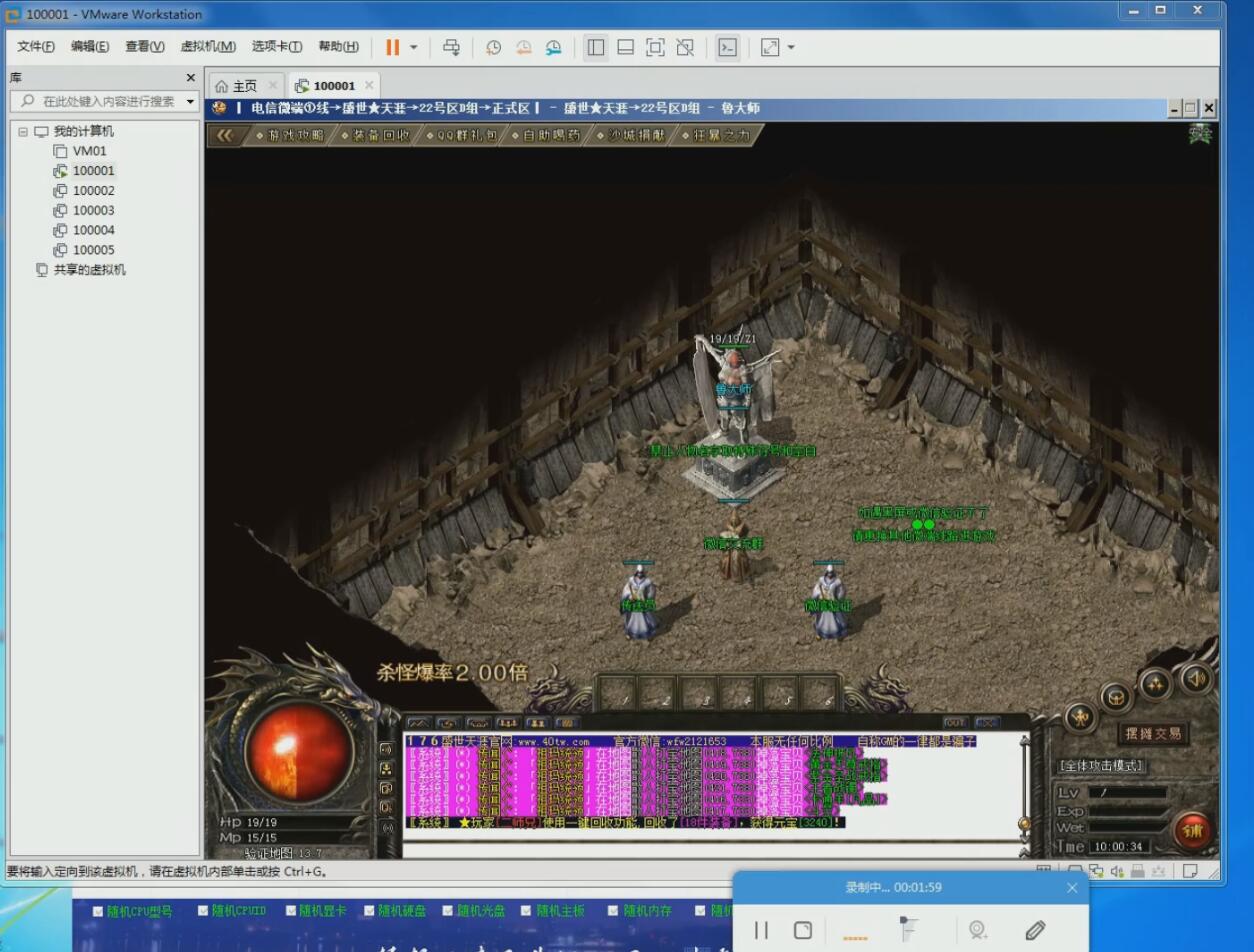Open the 文件(F) menu
The image size is (1254, 952).
[x=36, y=47]
